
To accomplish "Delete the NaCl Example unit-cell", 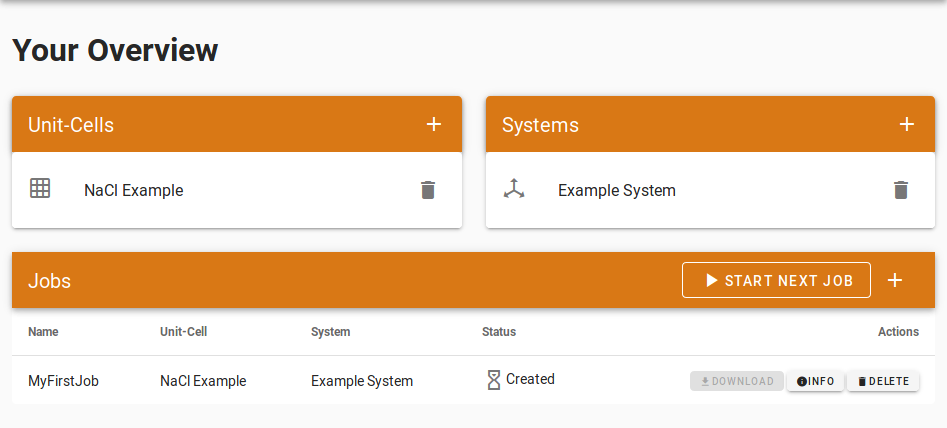I will [x=428, y=190].
